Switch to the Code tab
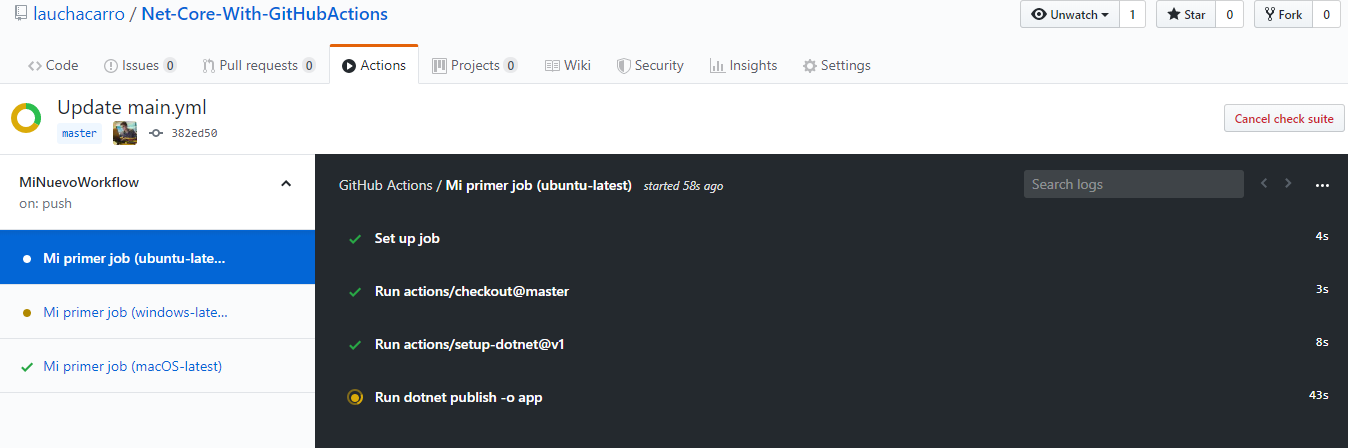The width and height of the screenshot is (1348, 448). pos(53,65)
